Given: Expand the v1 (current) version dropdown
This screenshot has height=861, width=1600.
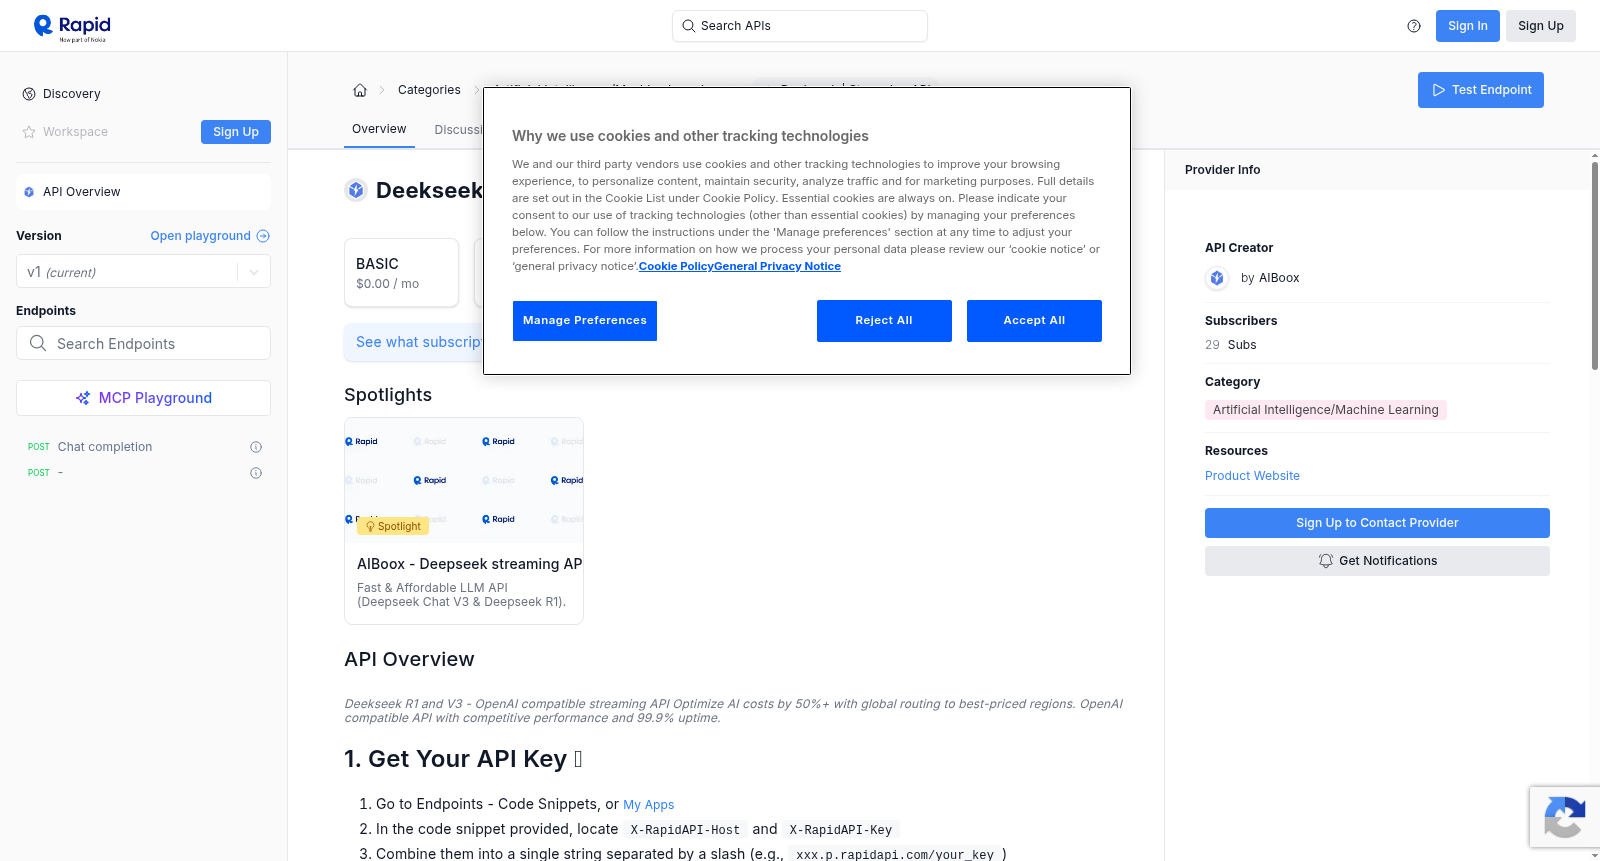Looking at the screenshot, I should (143, 272).
